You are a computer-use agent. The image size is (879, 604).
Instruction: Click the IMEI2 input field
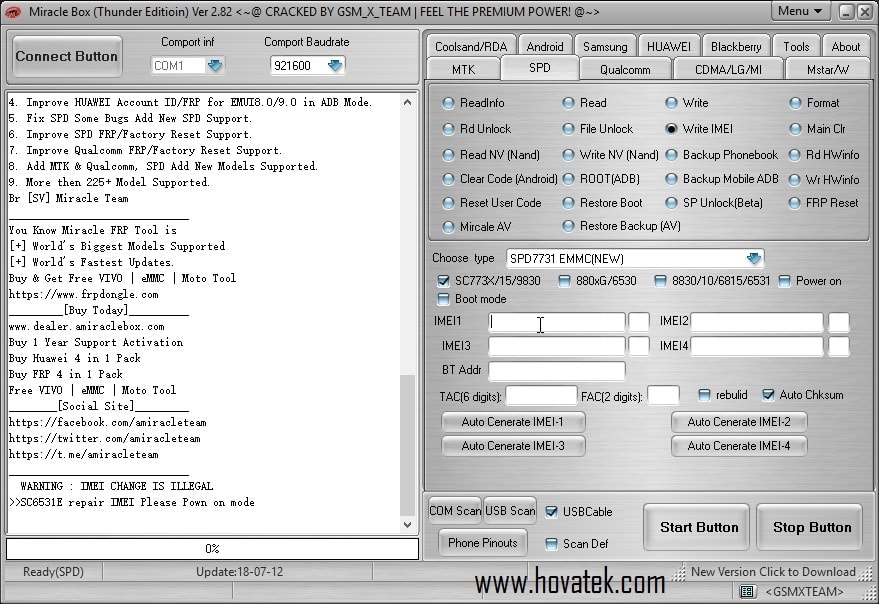pos(757,322)
